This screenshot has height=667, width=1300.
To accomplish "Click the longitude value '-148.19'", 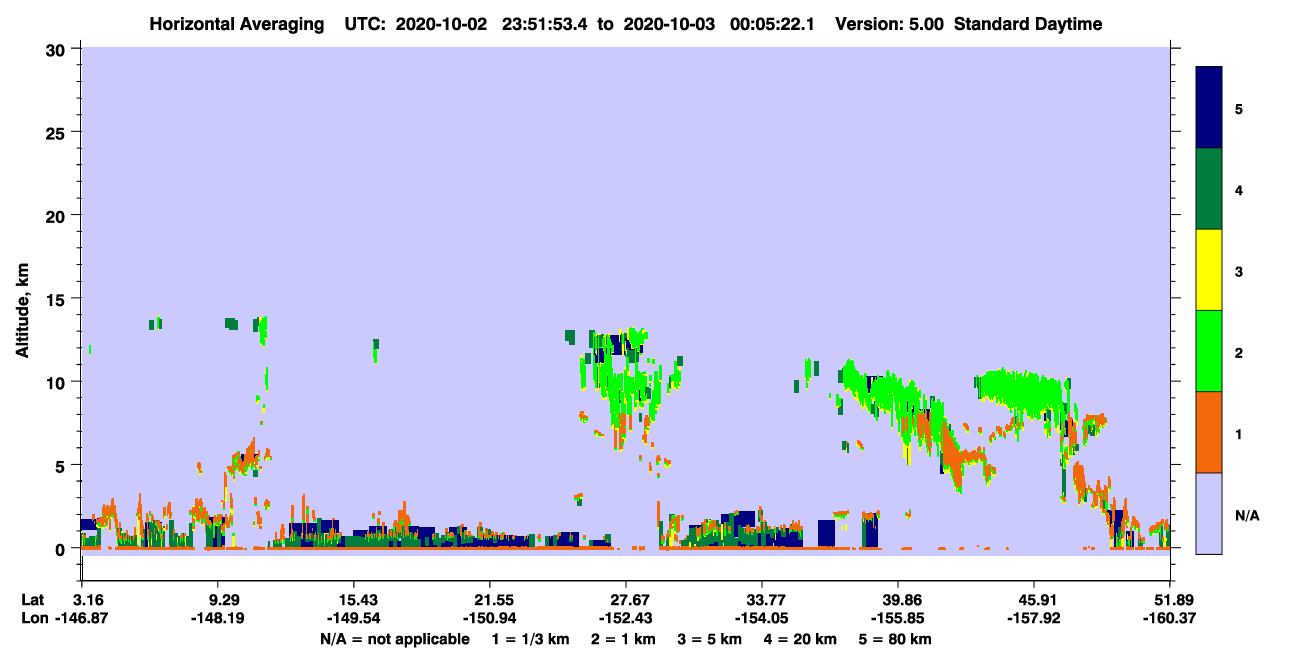I will (x=218, y=618).
